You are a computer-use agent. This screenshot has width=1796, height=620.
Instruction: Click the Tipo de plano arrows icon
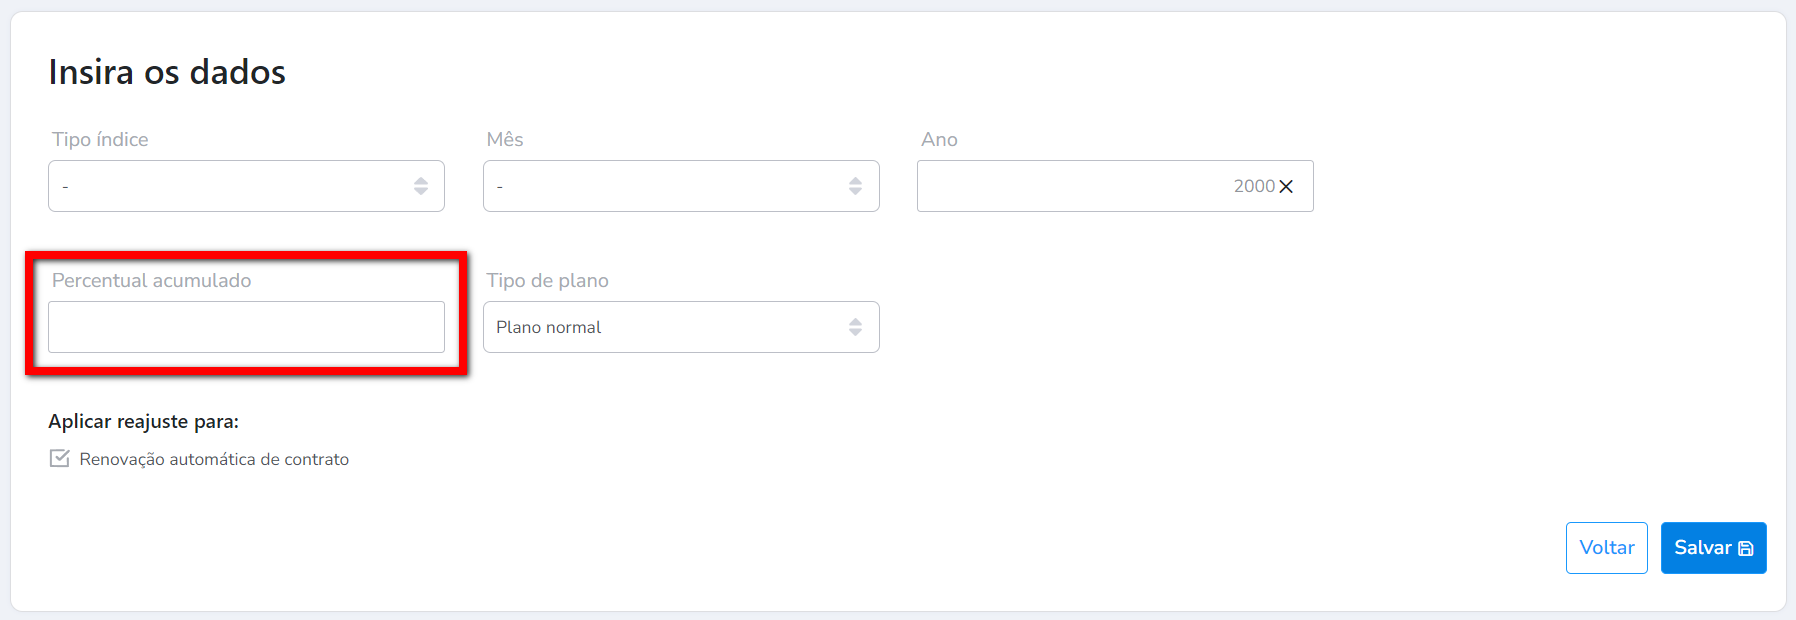pyautogui.click(x=855, y=327)
